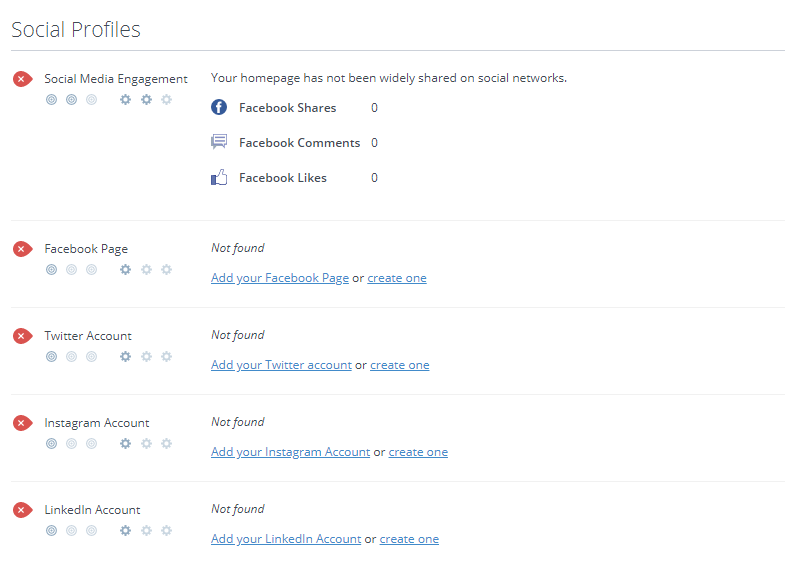788x564 pixels.
Task: Click first gear icon under Facebook Page
Action: coord(125,269)
